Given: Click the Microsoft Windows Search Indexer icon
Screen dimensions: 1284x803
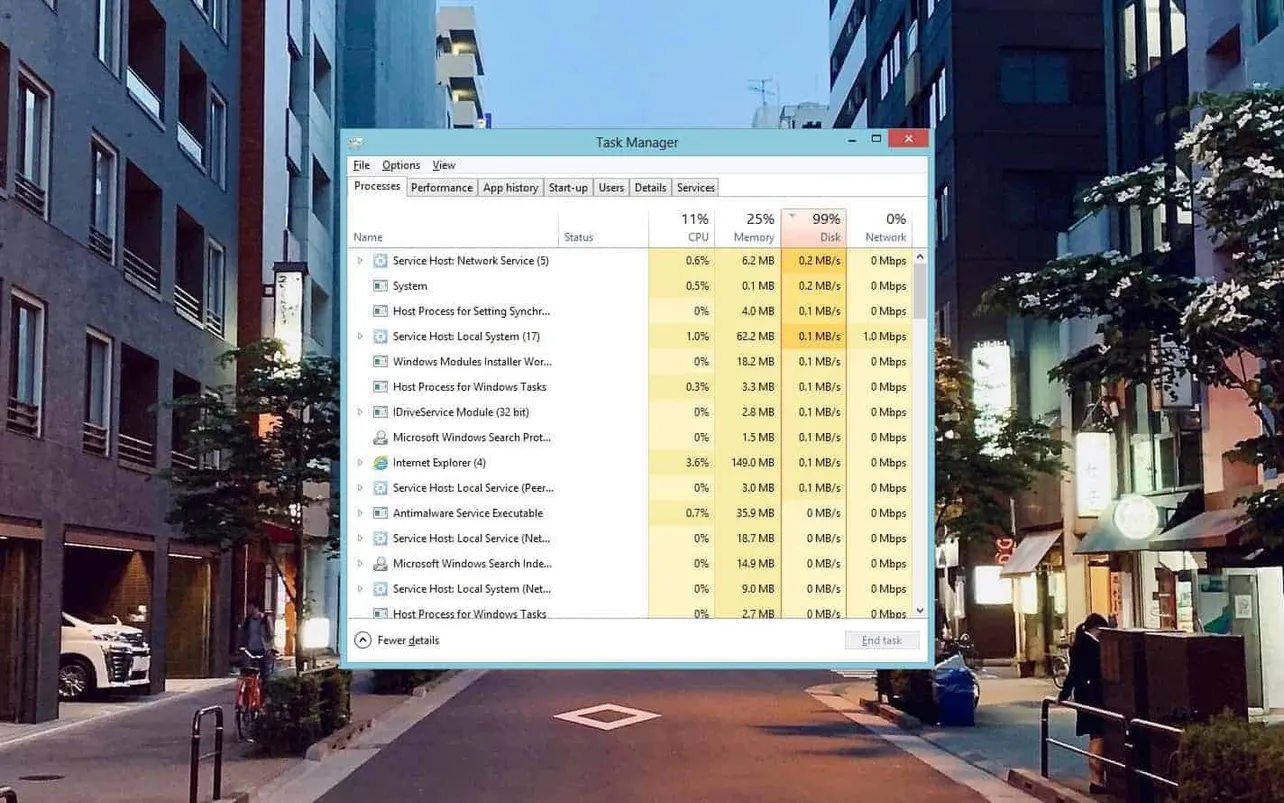Looking at the screenshot, I should pos(380,563).
